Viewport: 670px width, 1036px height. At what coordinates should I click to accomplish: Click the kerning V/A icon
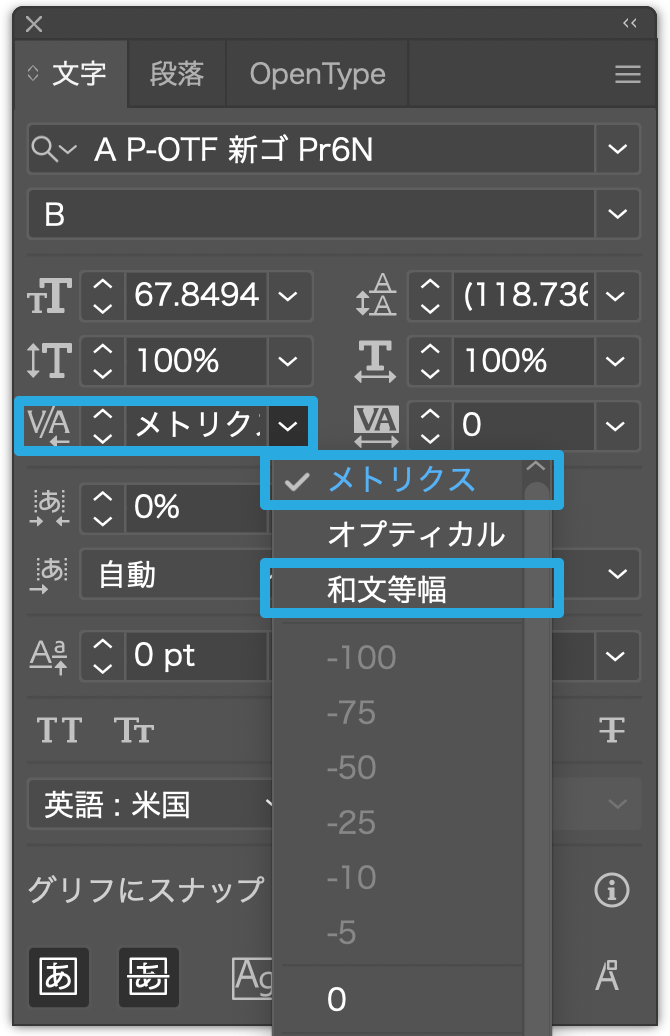click(50, 426)
